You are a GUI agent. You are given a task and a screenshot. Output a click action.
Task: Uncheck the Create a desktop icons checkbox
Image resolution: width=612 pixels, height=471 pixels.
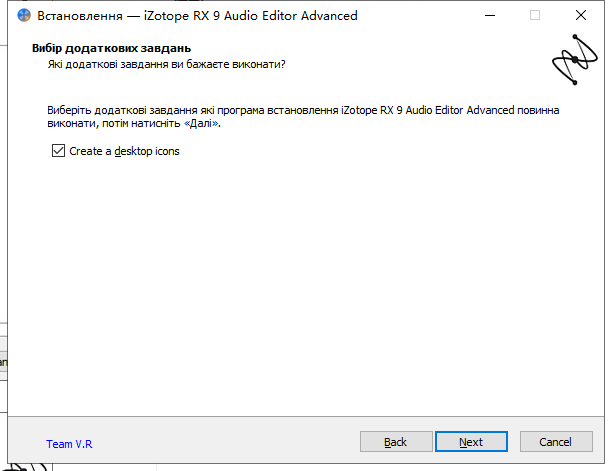click(57, 151)
